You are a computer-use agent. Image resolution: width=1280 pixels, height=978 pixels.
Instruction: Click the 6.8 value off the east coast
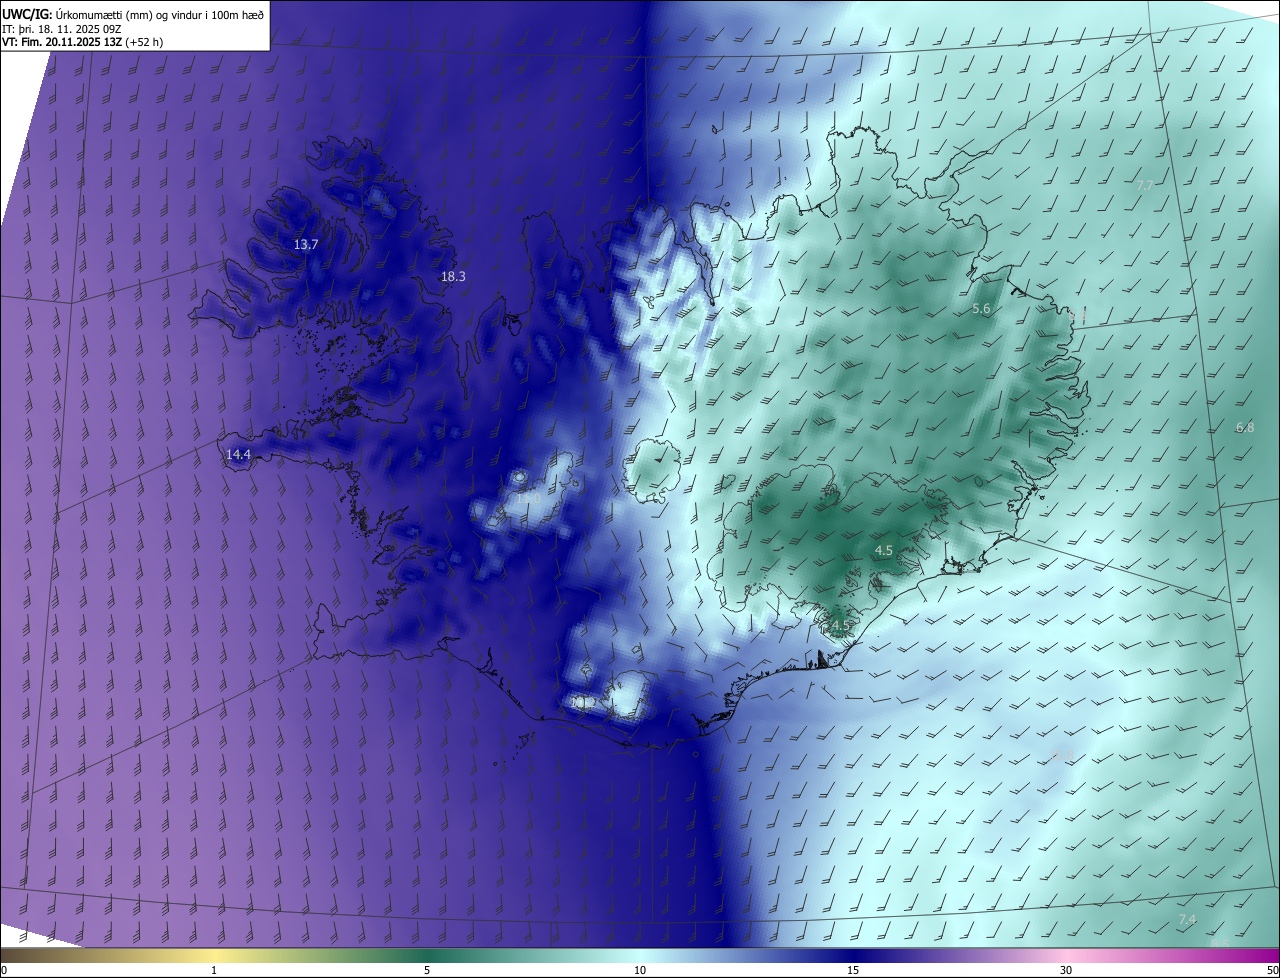click(1245, 427)
